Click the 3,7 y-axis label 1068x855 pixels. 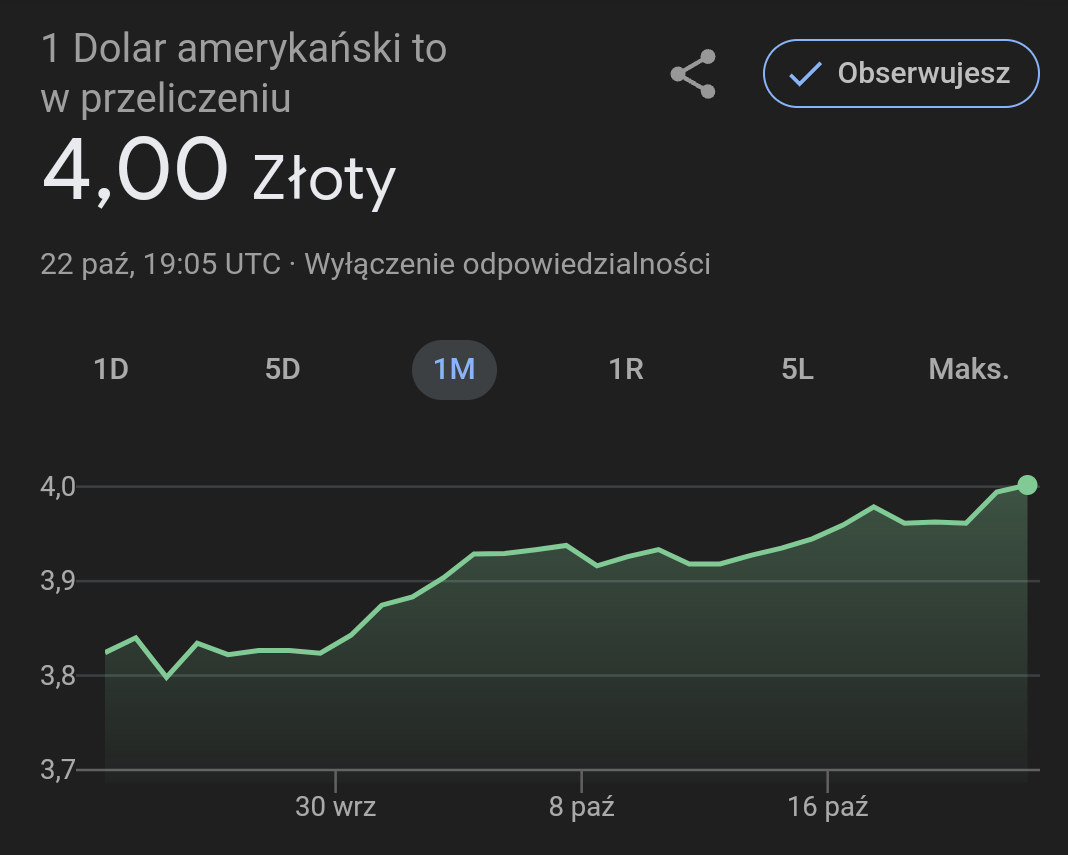click(58, 770)
